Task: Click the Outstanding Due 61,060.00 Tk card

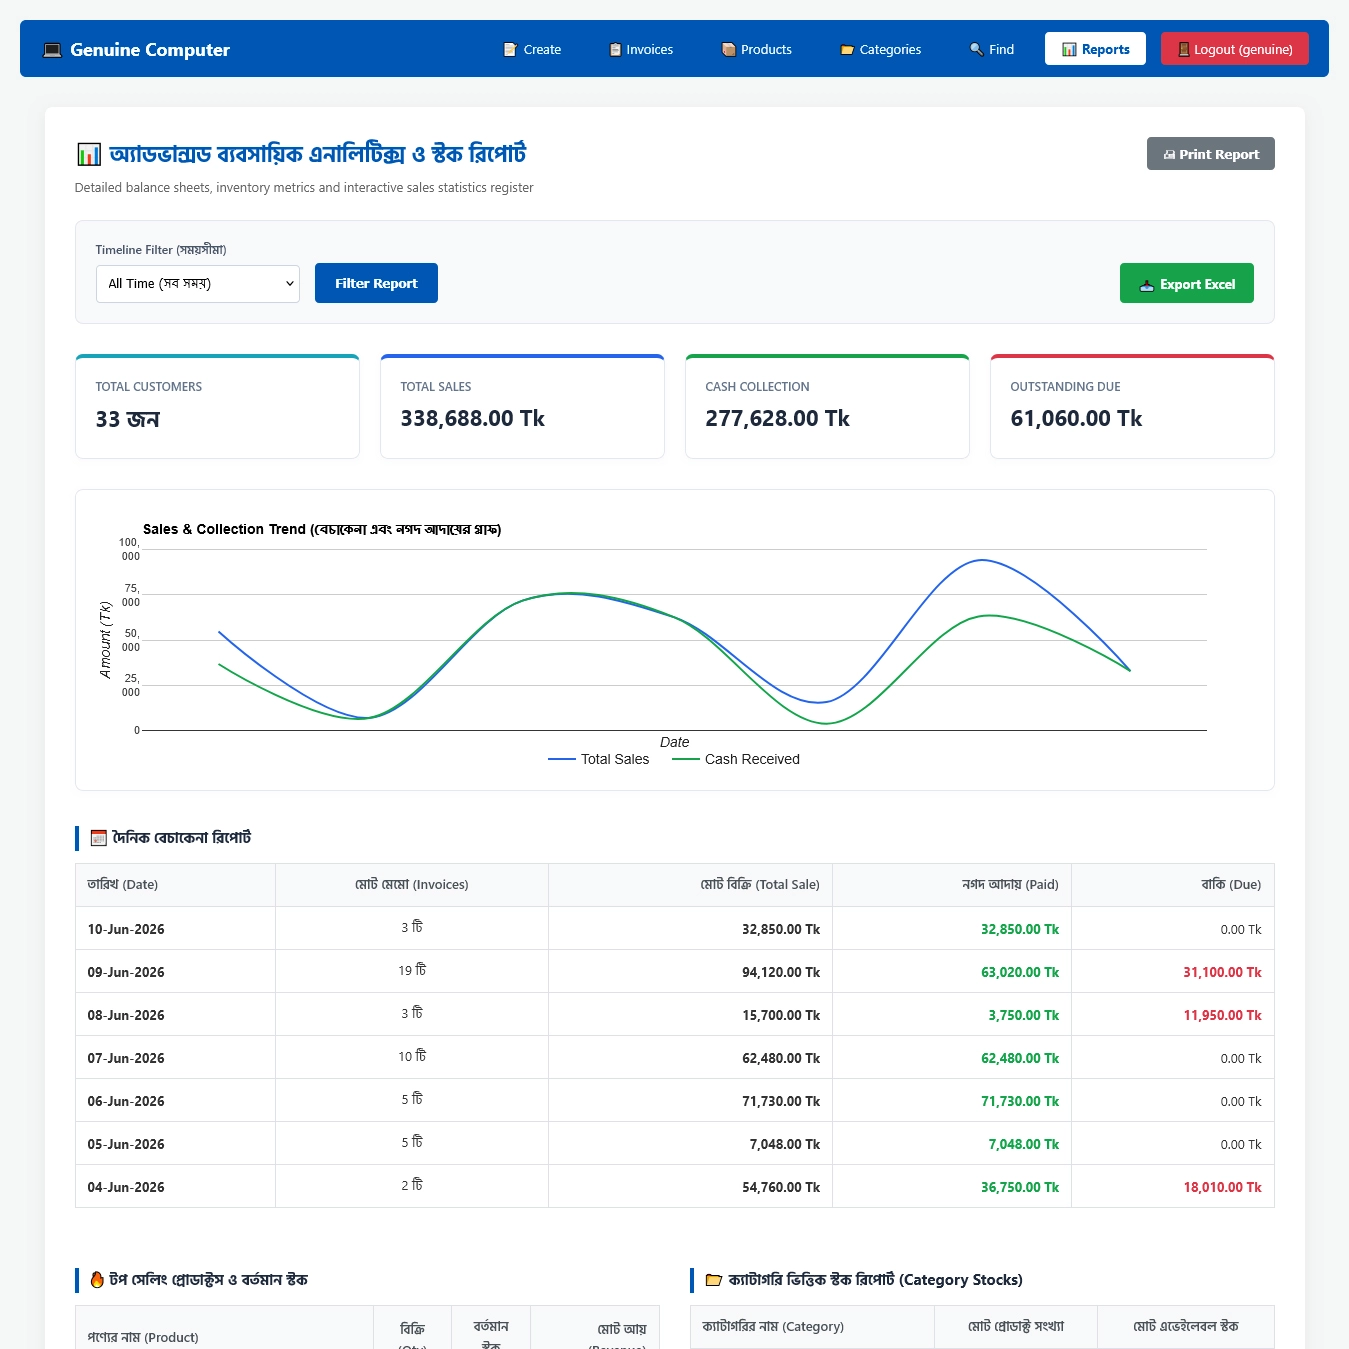Action: pos(1132,406)
